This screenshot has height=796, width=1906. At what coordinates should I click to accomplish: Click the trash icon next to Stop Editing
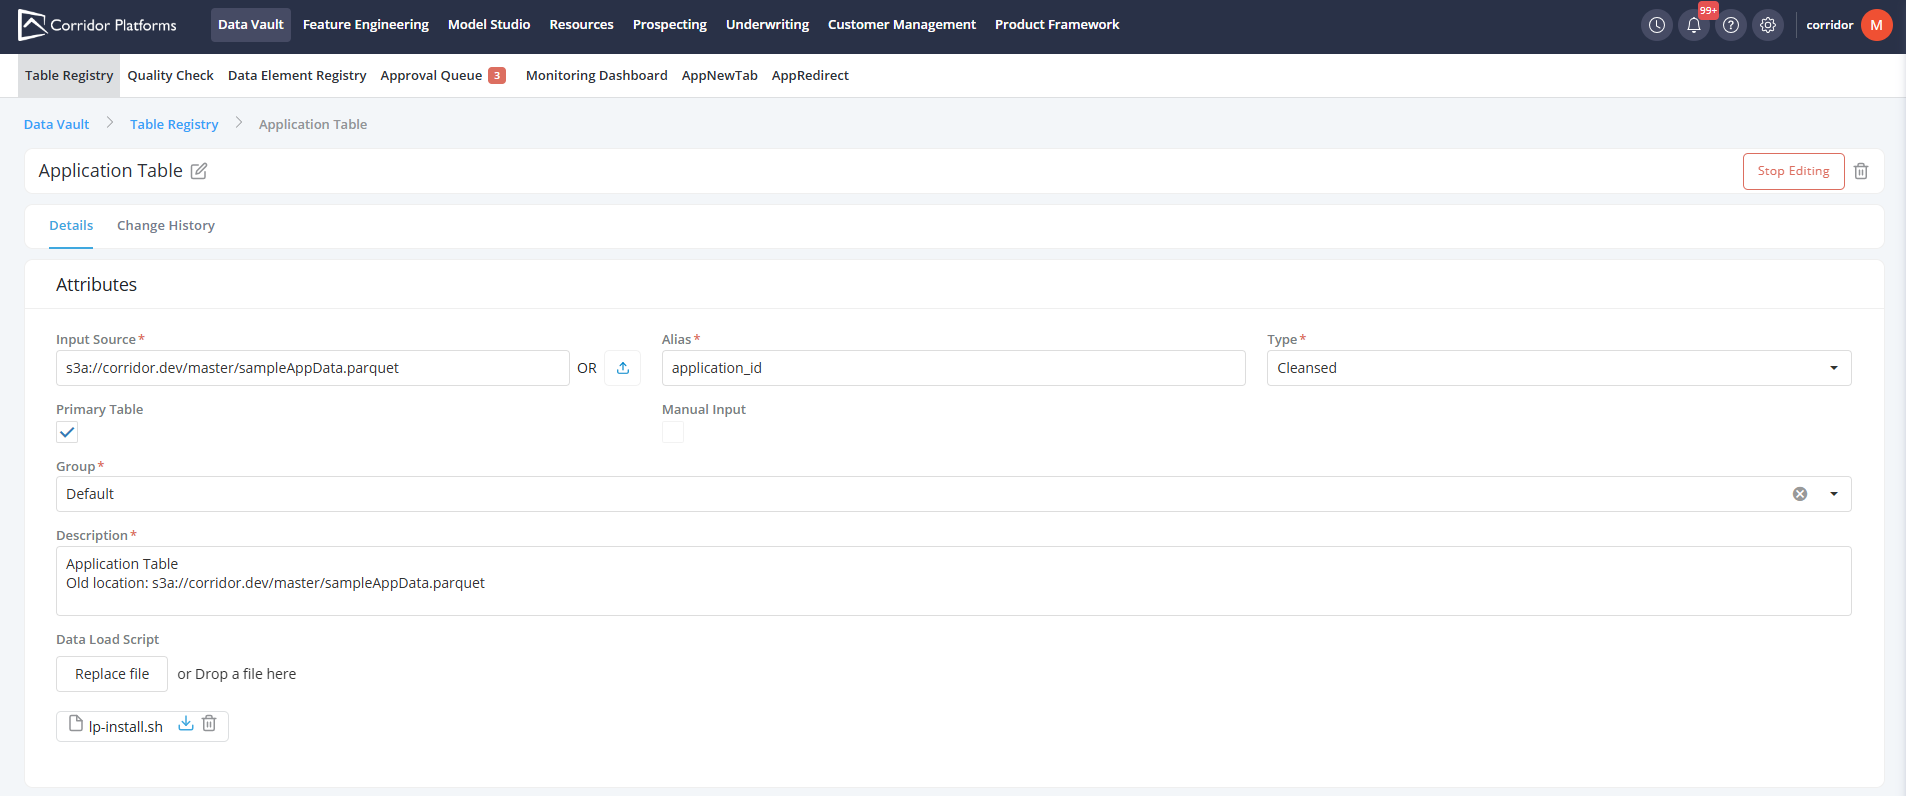point(1861,171)
